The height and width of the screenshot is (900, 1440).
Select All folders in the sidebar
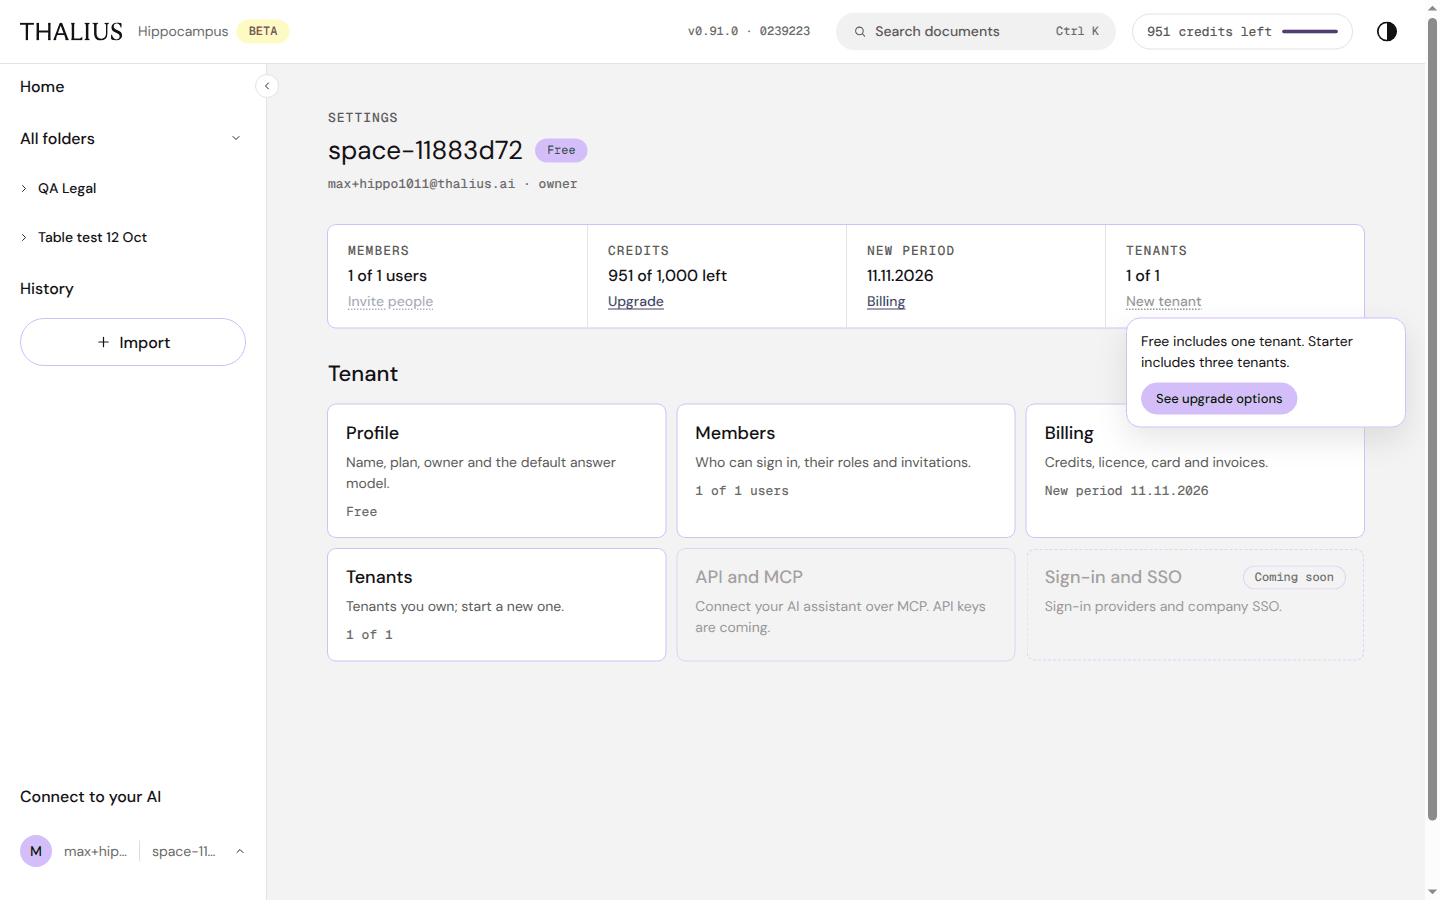click(x=57, y=139)
